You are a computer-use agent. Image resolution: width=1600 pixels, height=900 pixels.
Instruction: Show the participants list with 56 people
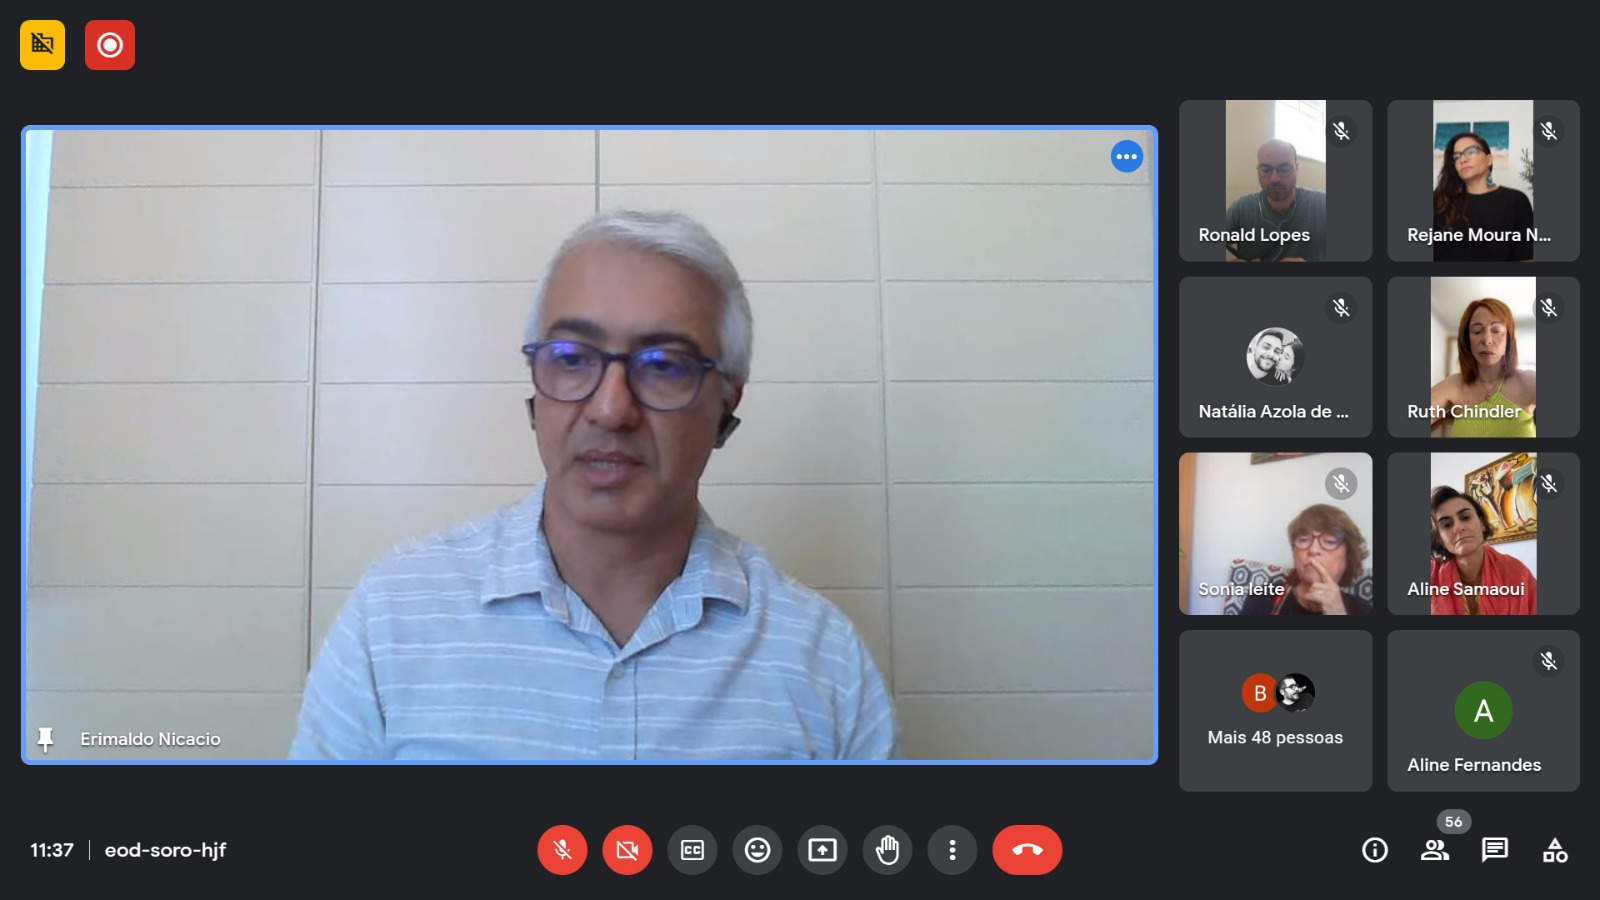point(1435,850)
